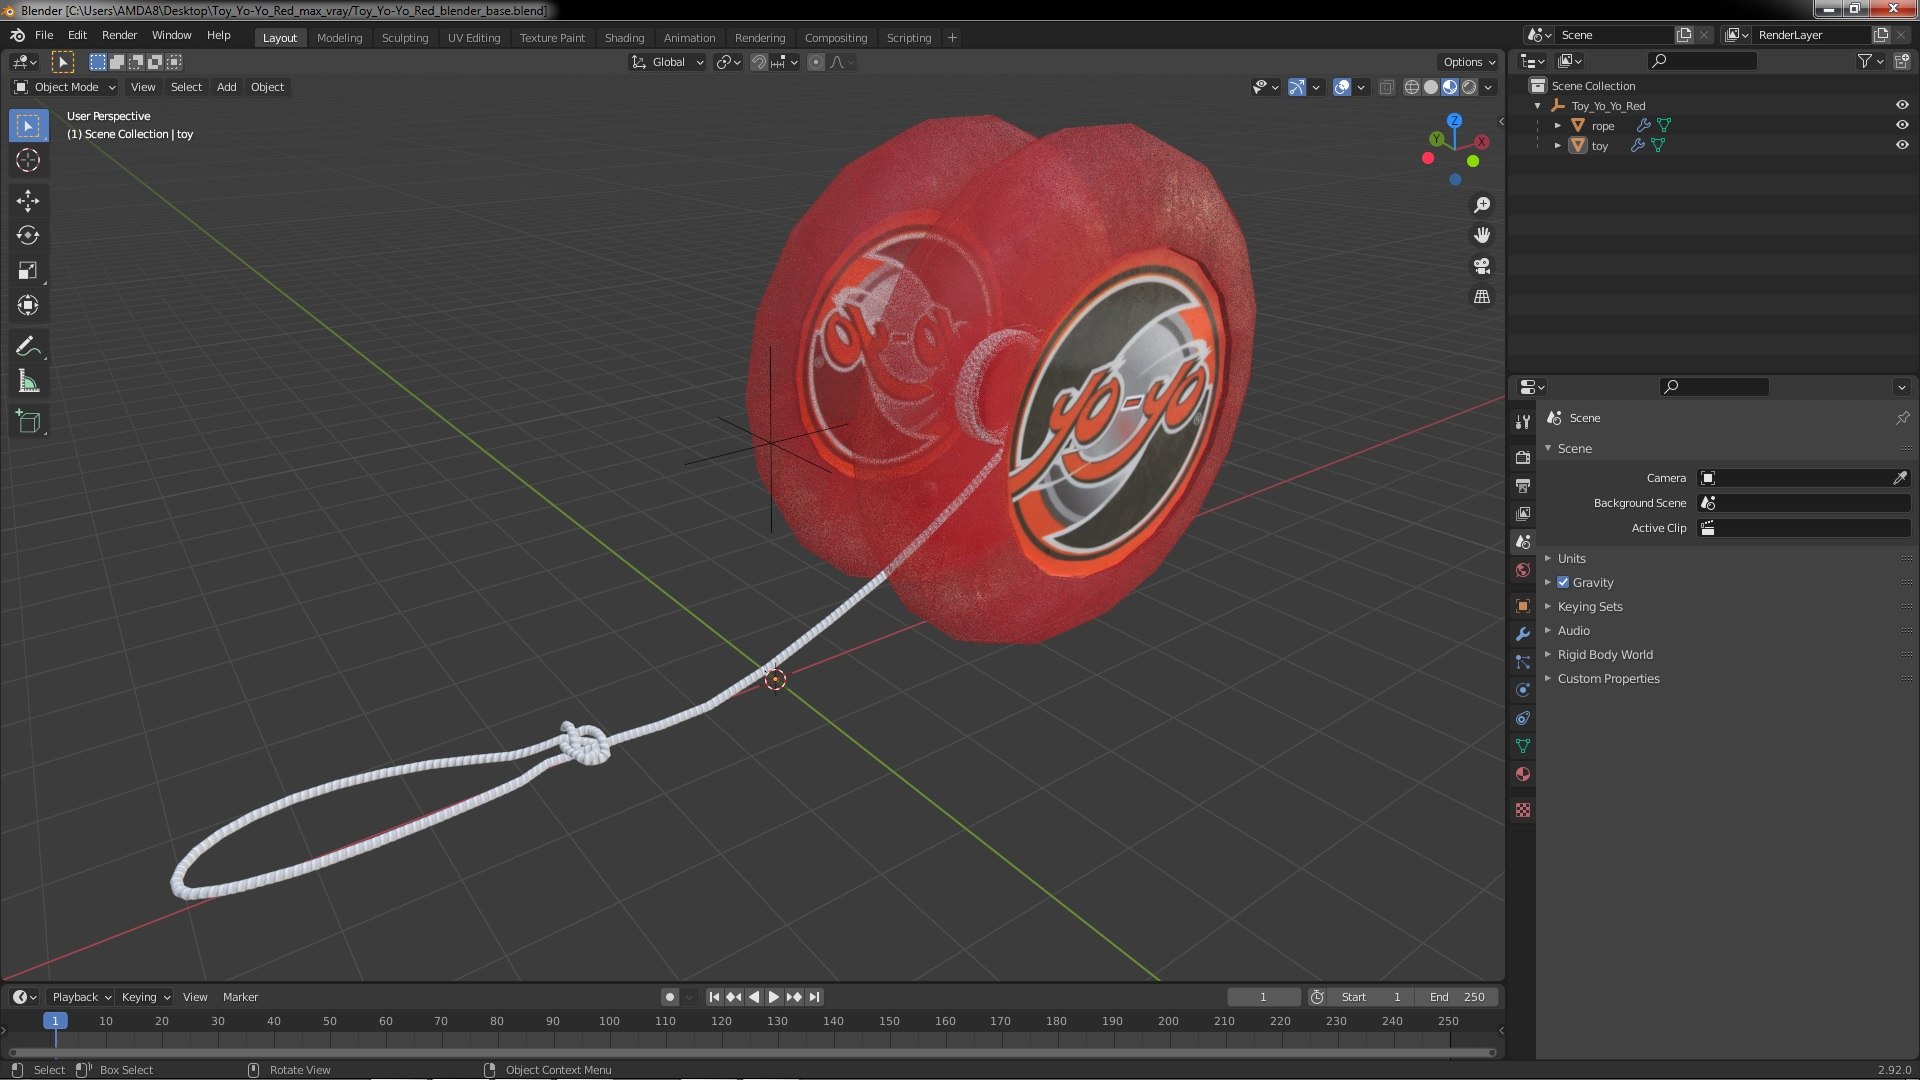Open the Render menu
Image resolution: width=1920 pixels, height=1080 pixels.
pyautogui.click(x=119, y=35)
